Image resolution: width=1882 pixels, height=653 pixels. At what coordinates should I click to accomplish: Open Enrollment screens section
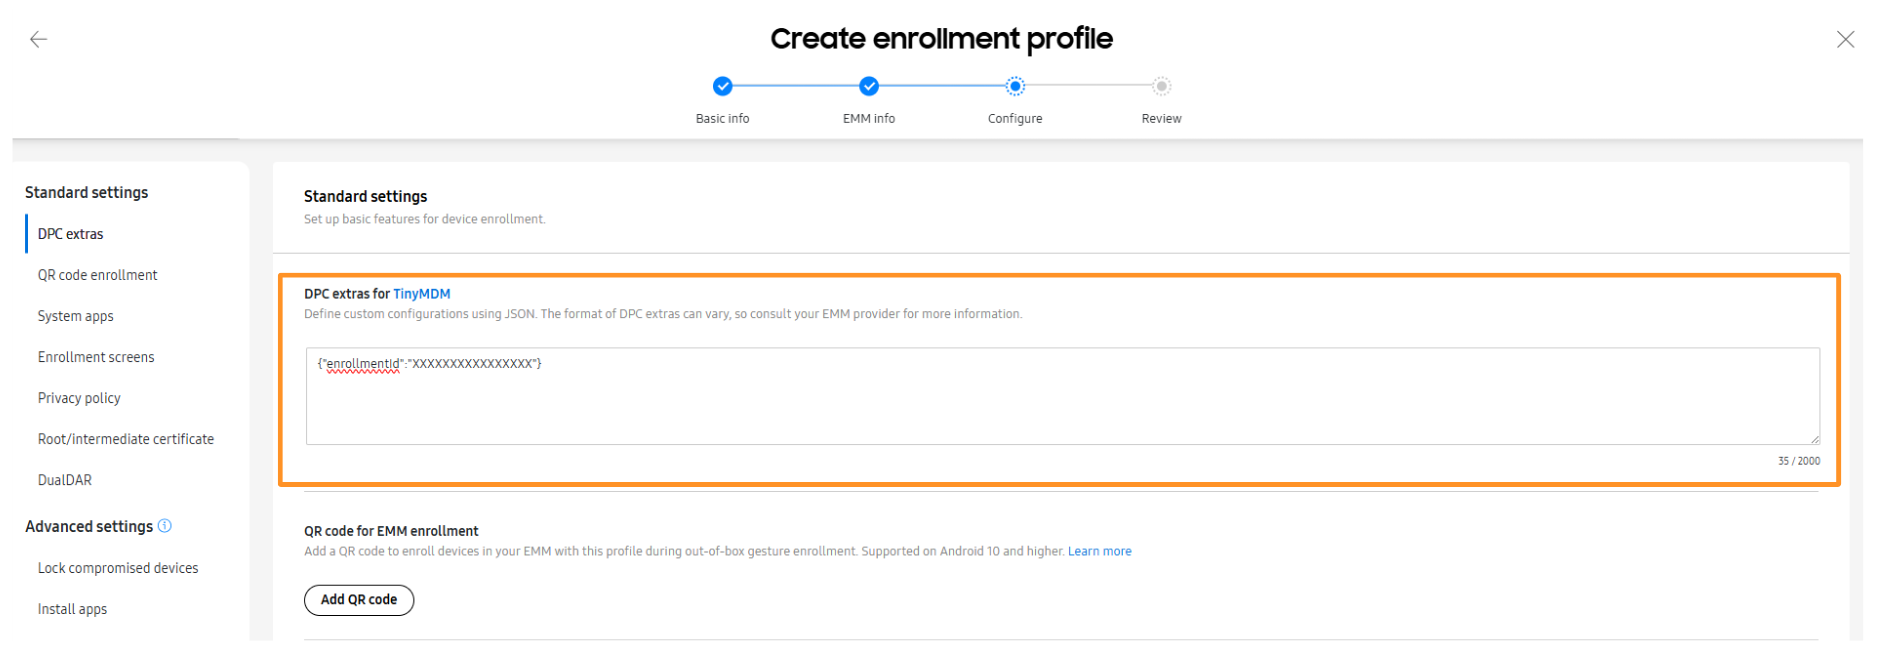click(x=96, y=357)
